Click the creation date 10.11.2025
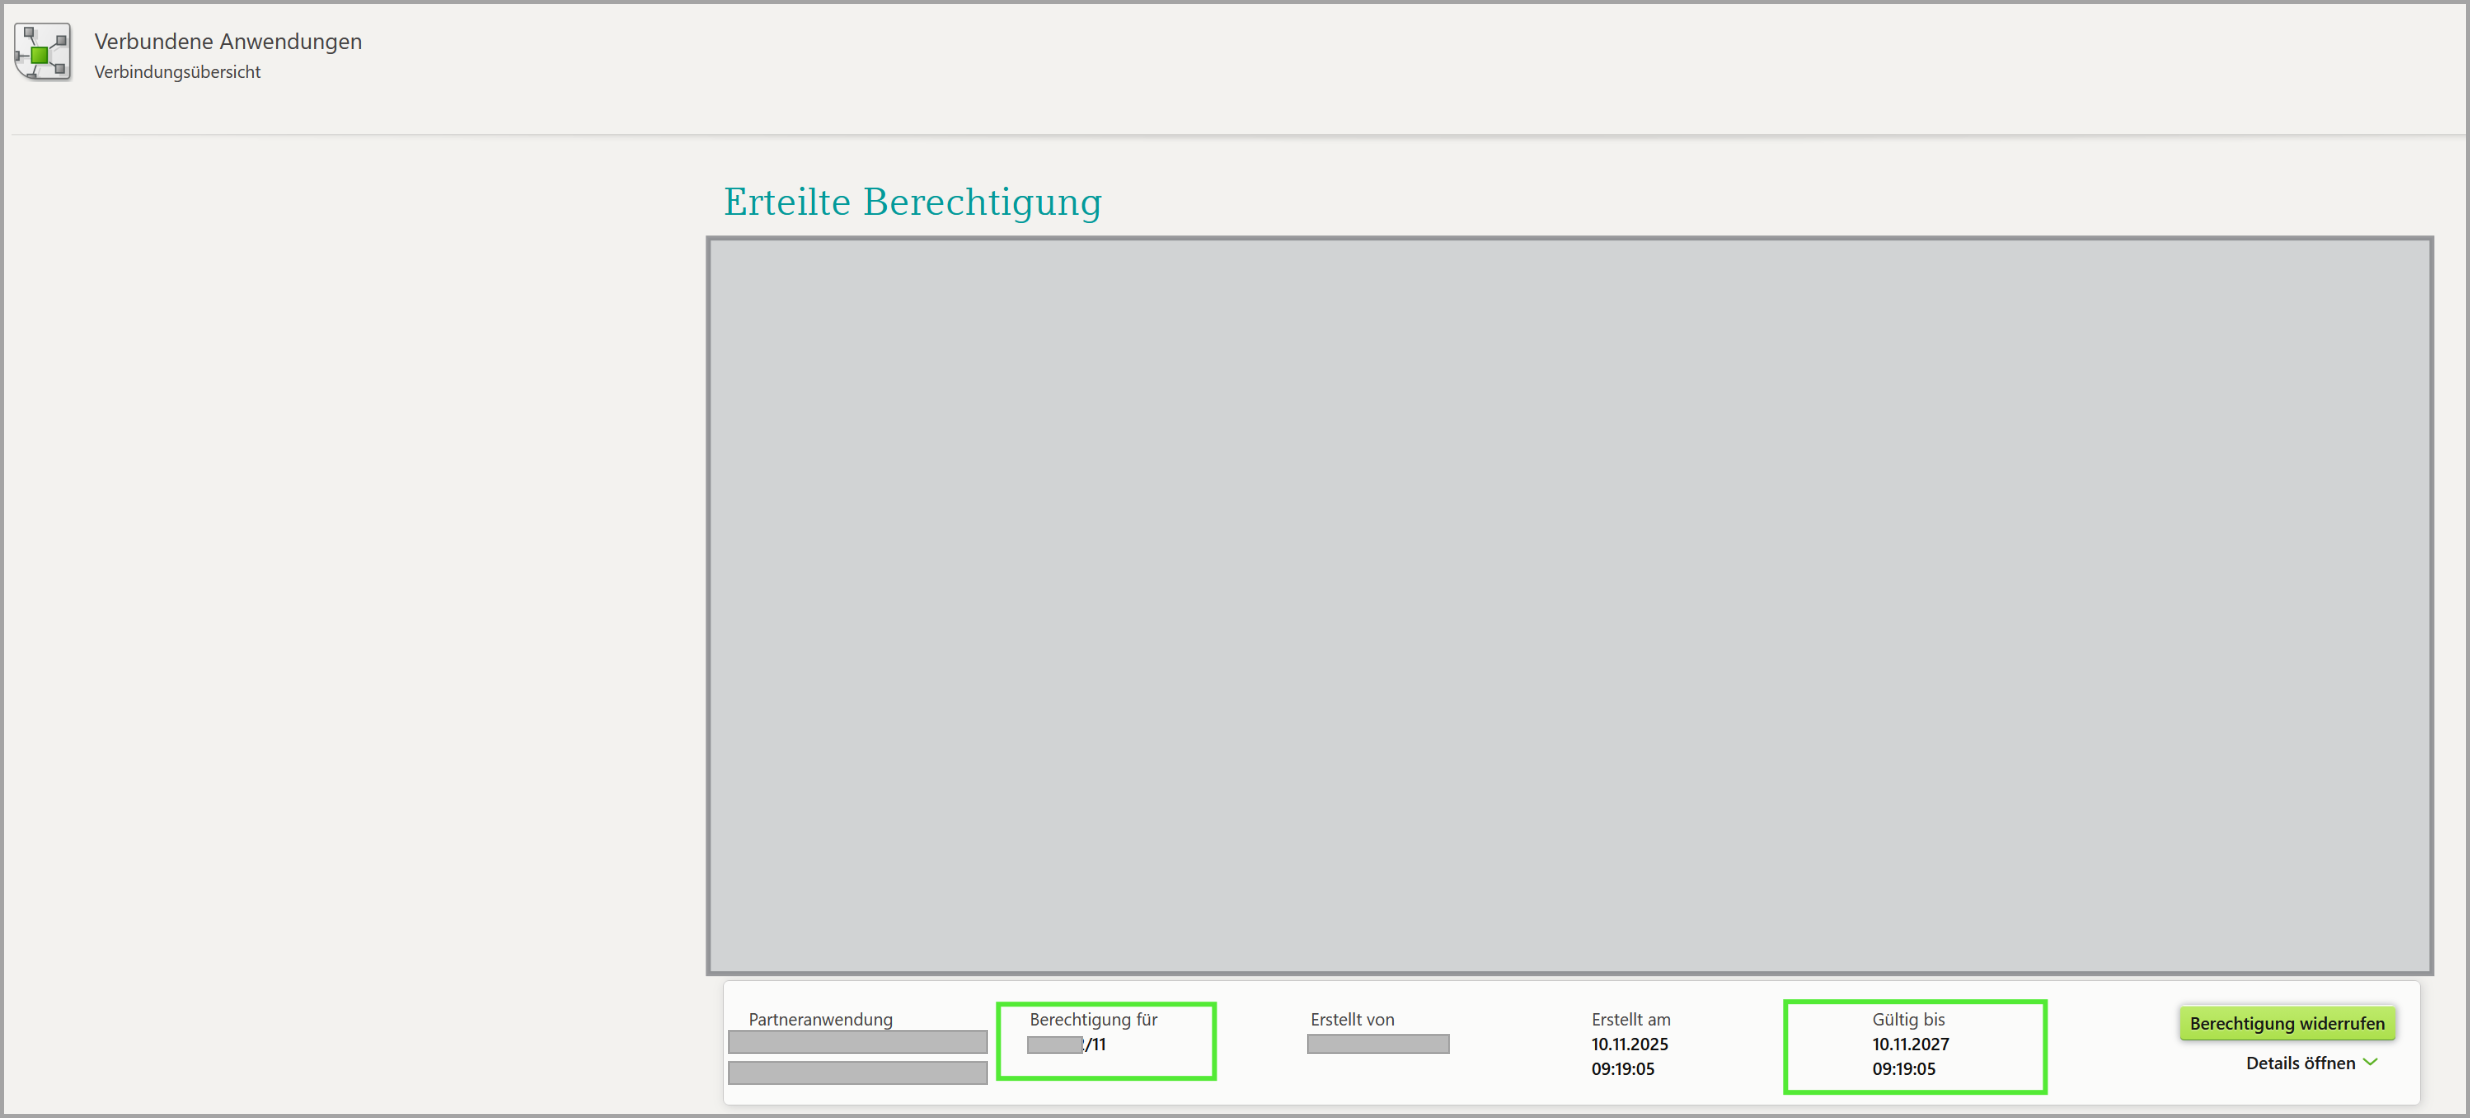This screenshot has height=1118, width=2470. [x=1629, y=1044]
